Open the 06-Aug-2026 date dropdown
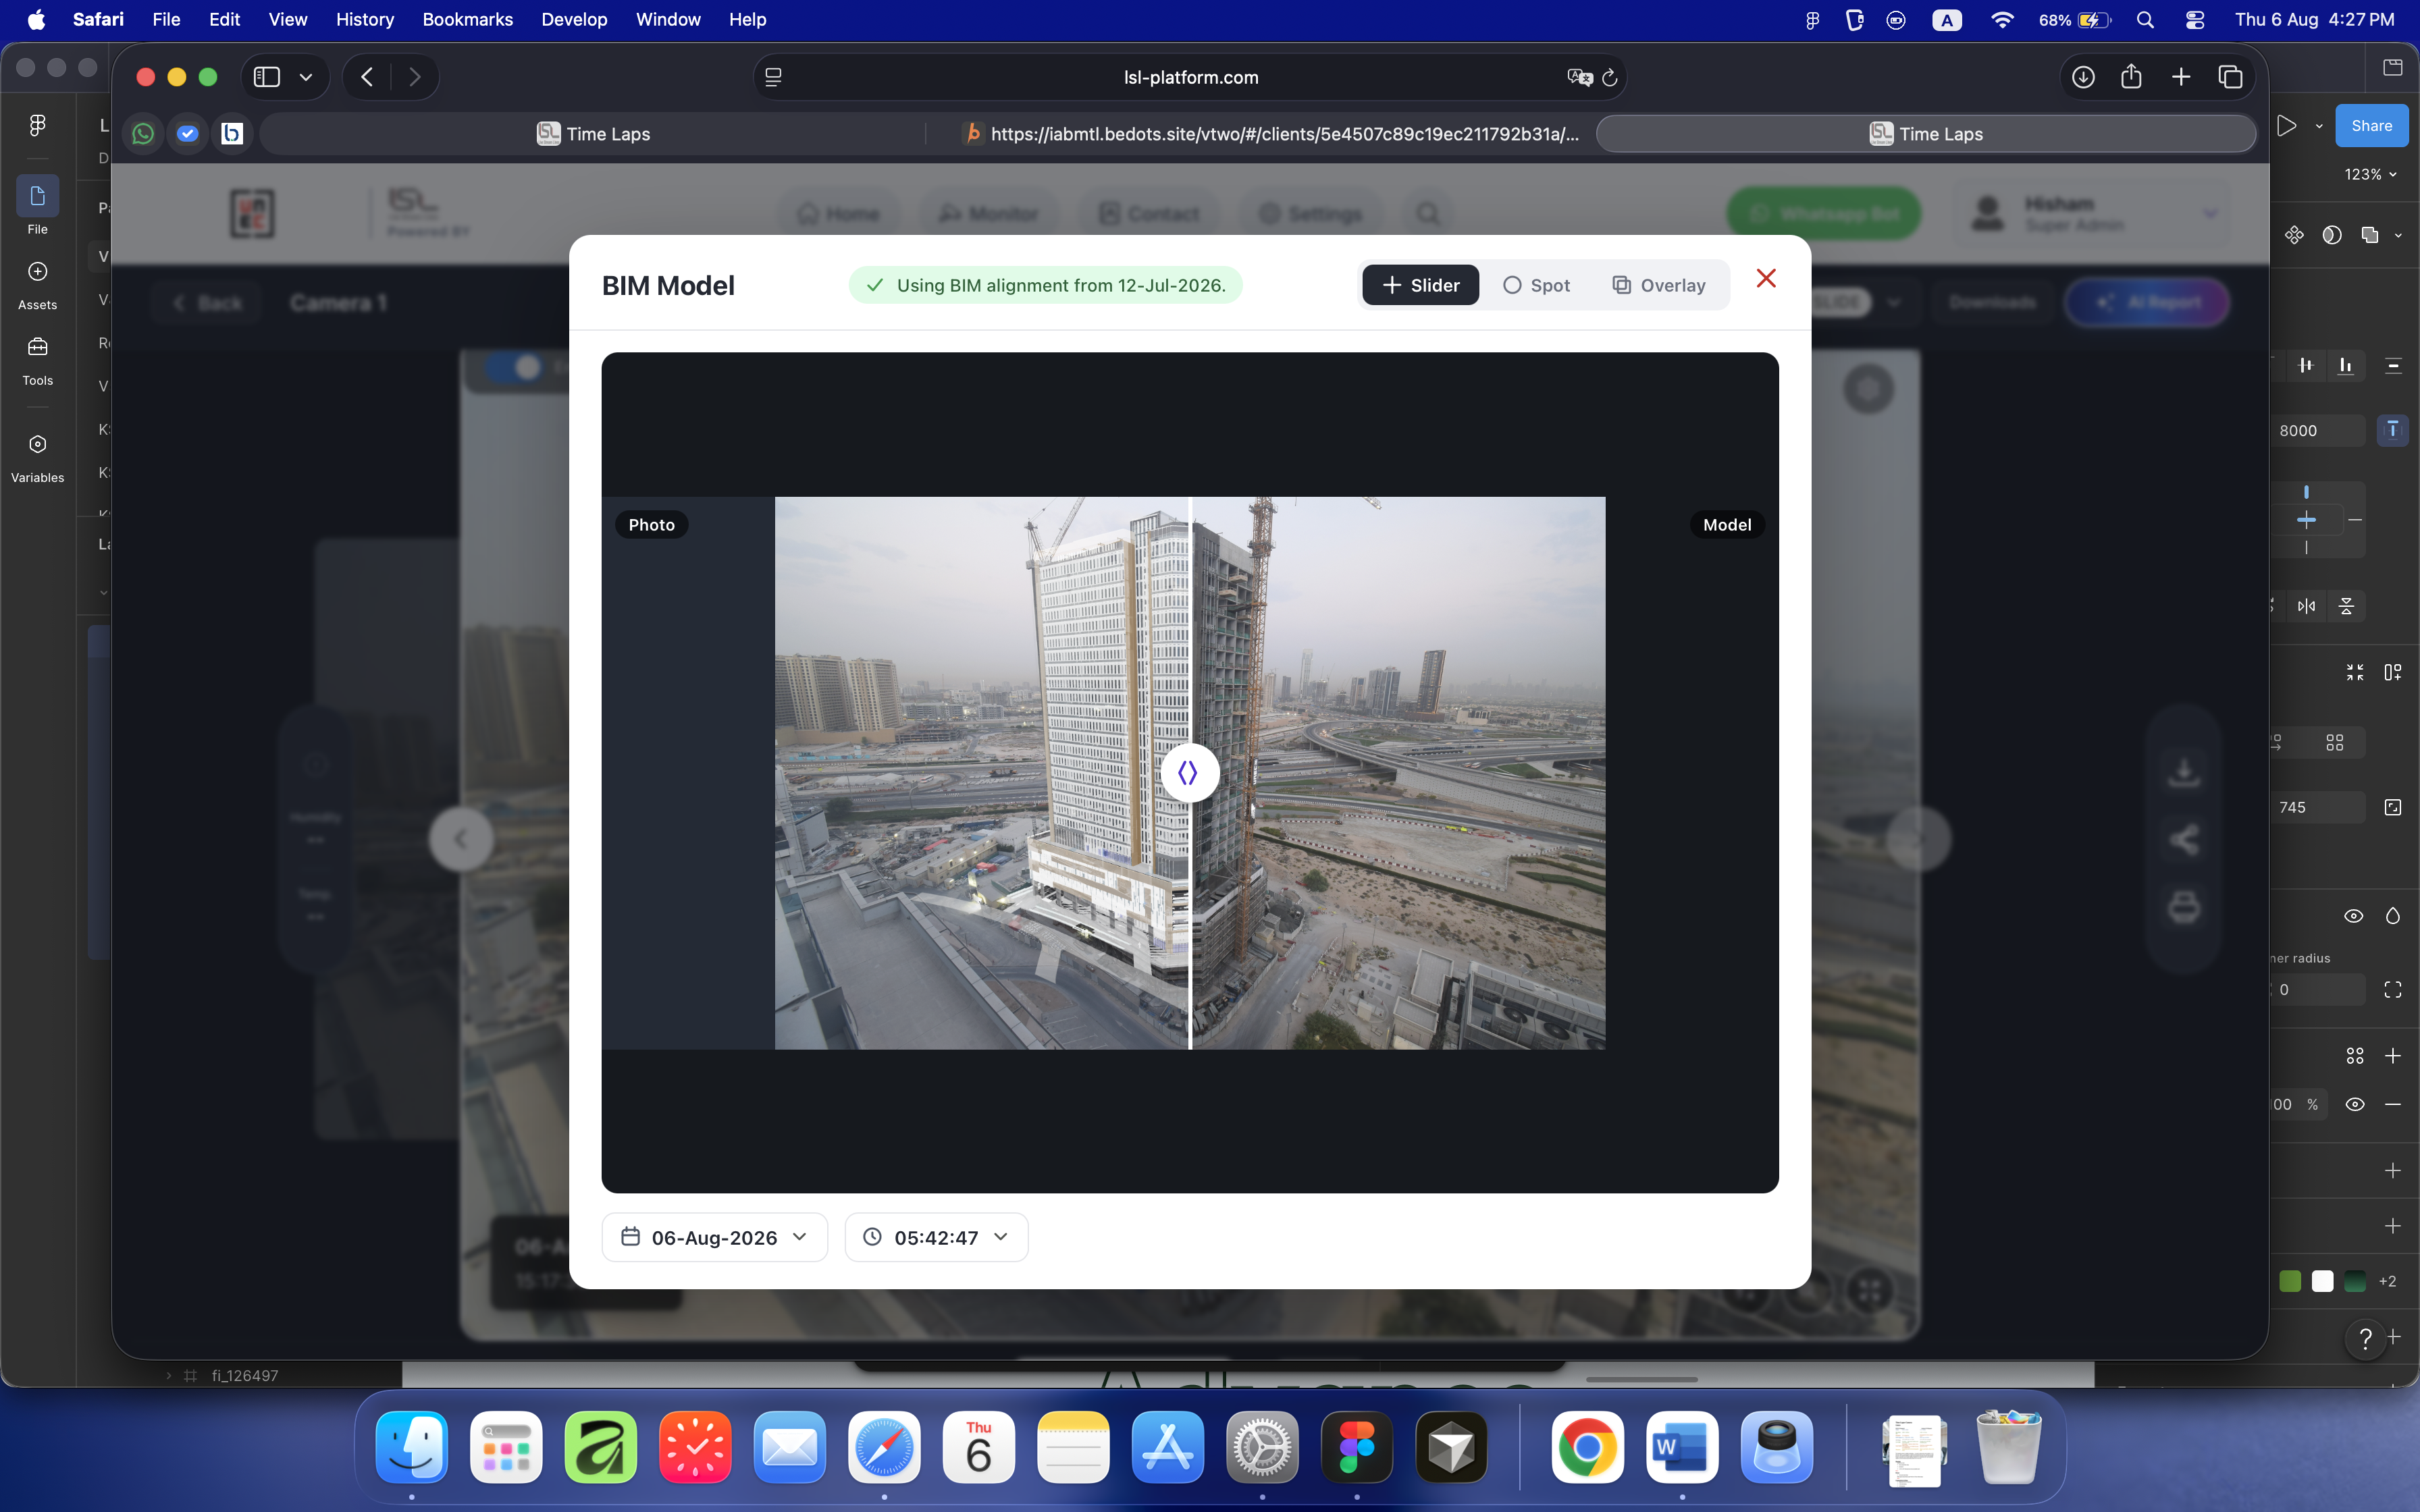 (714, 1237)
